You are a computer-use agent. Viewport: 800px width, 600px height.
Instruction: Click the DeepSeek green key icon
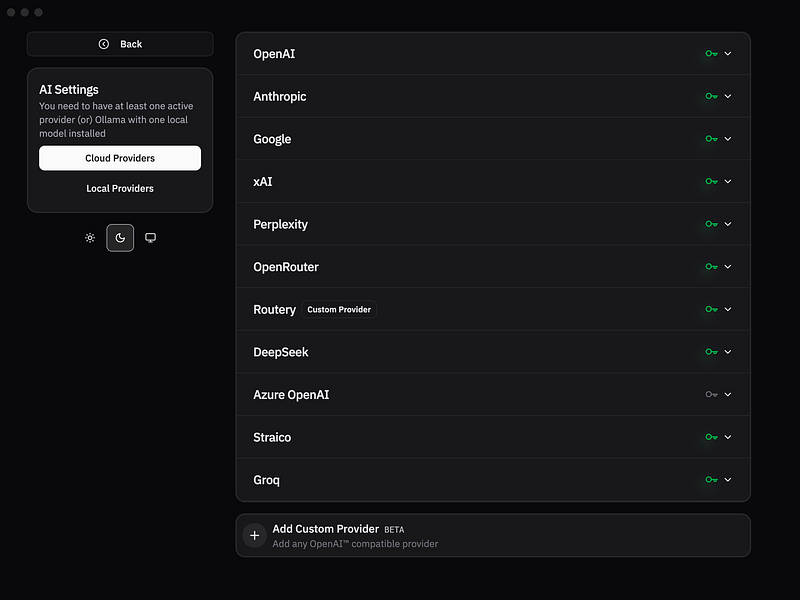[711, 352]
